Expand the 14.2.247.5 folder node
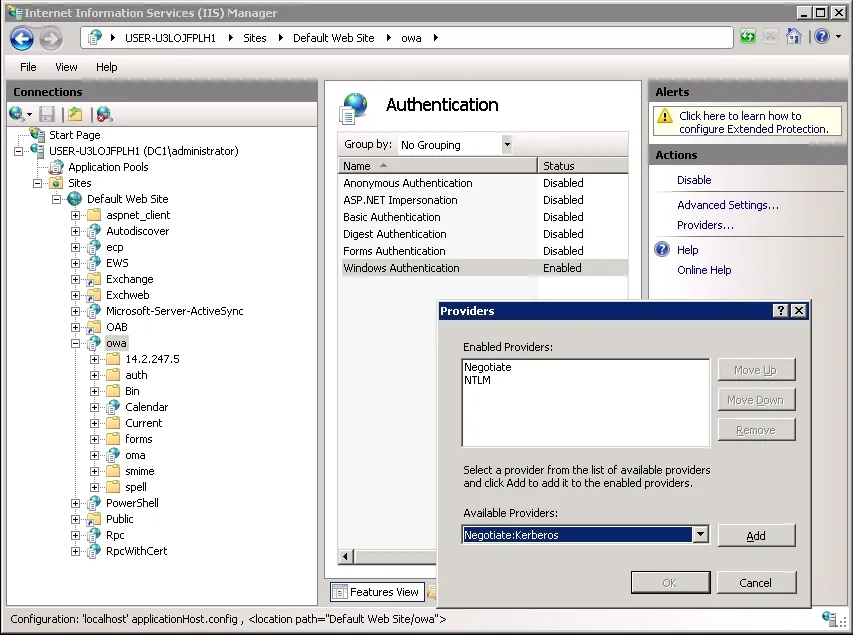This screenshot has height=635, width=853. click(95, 359)
